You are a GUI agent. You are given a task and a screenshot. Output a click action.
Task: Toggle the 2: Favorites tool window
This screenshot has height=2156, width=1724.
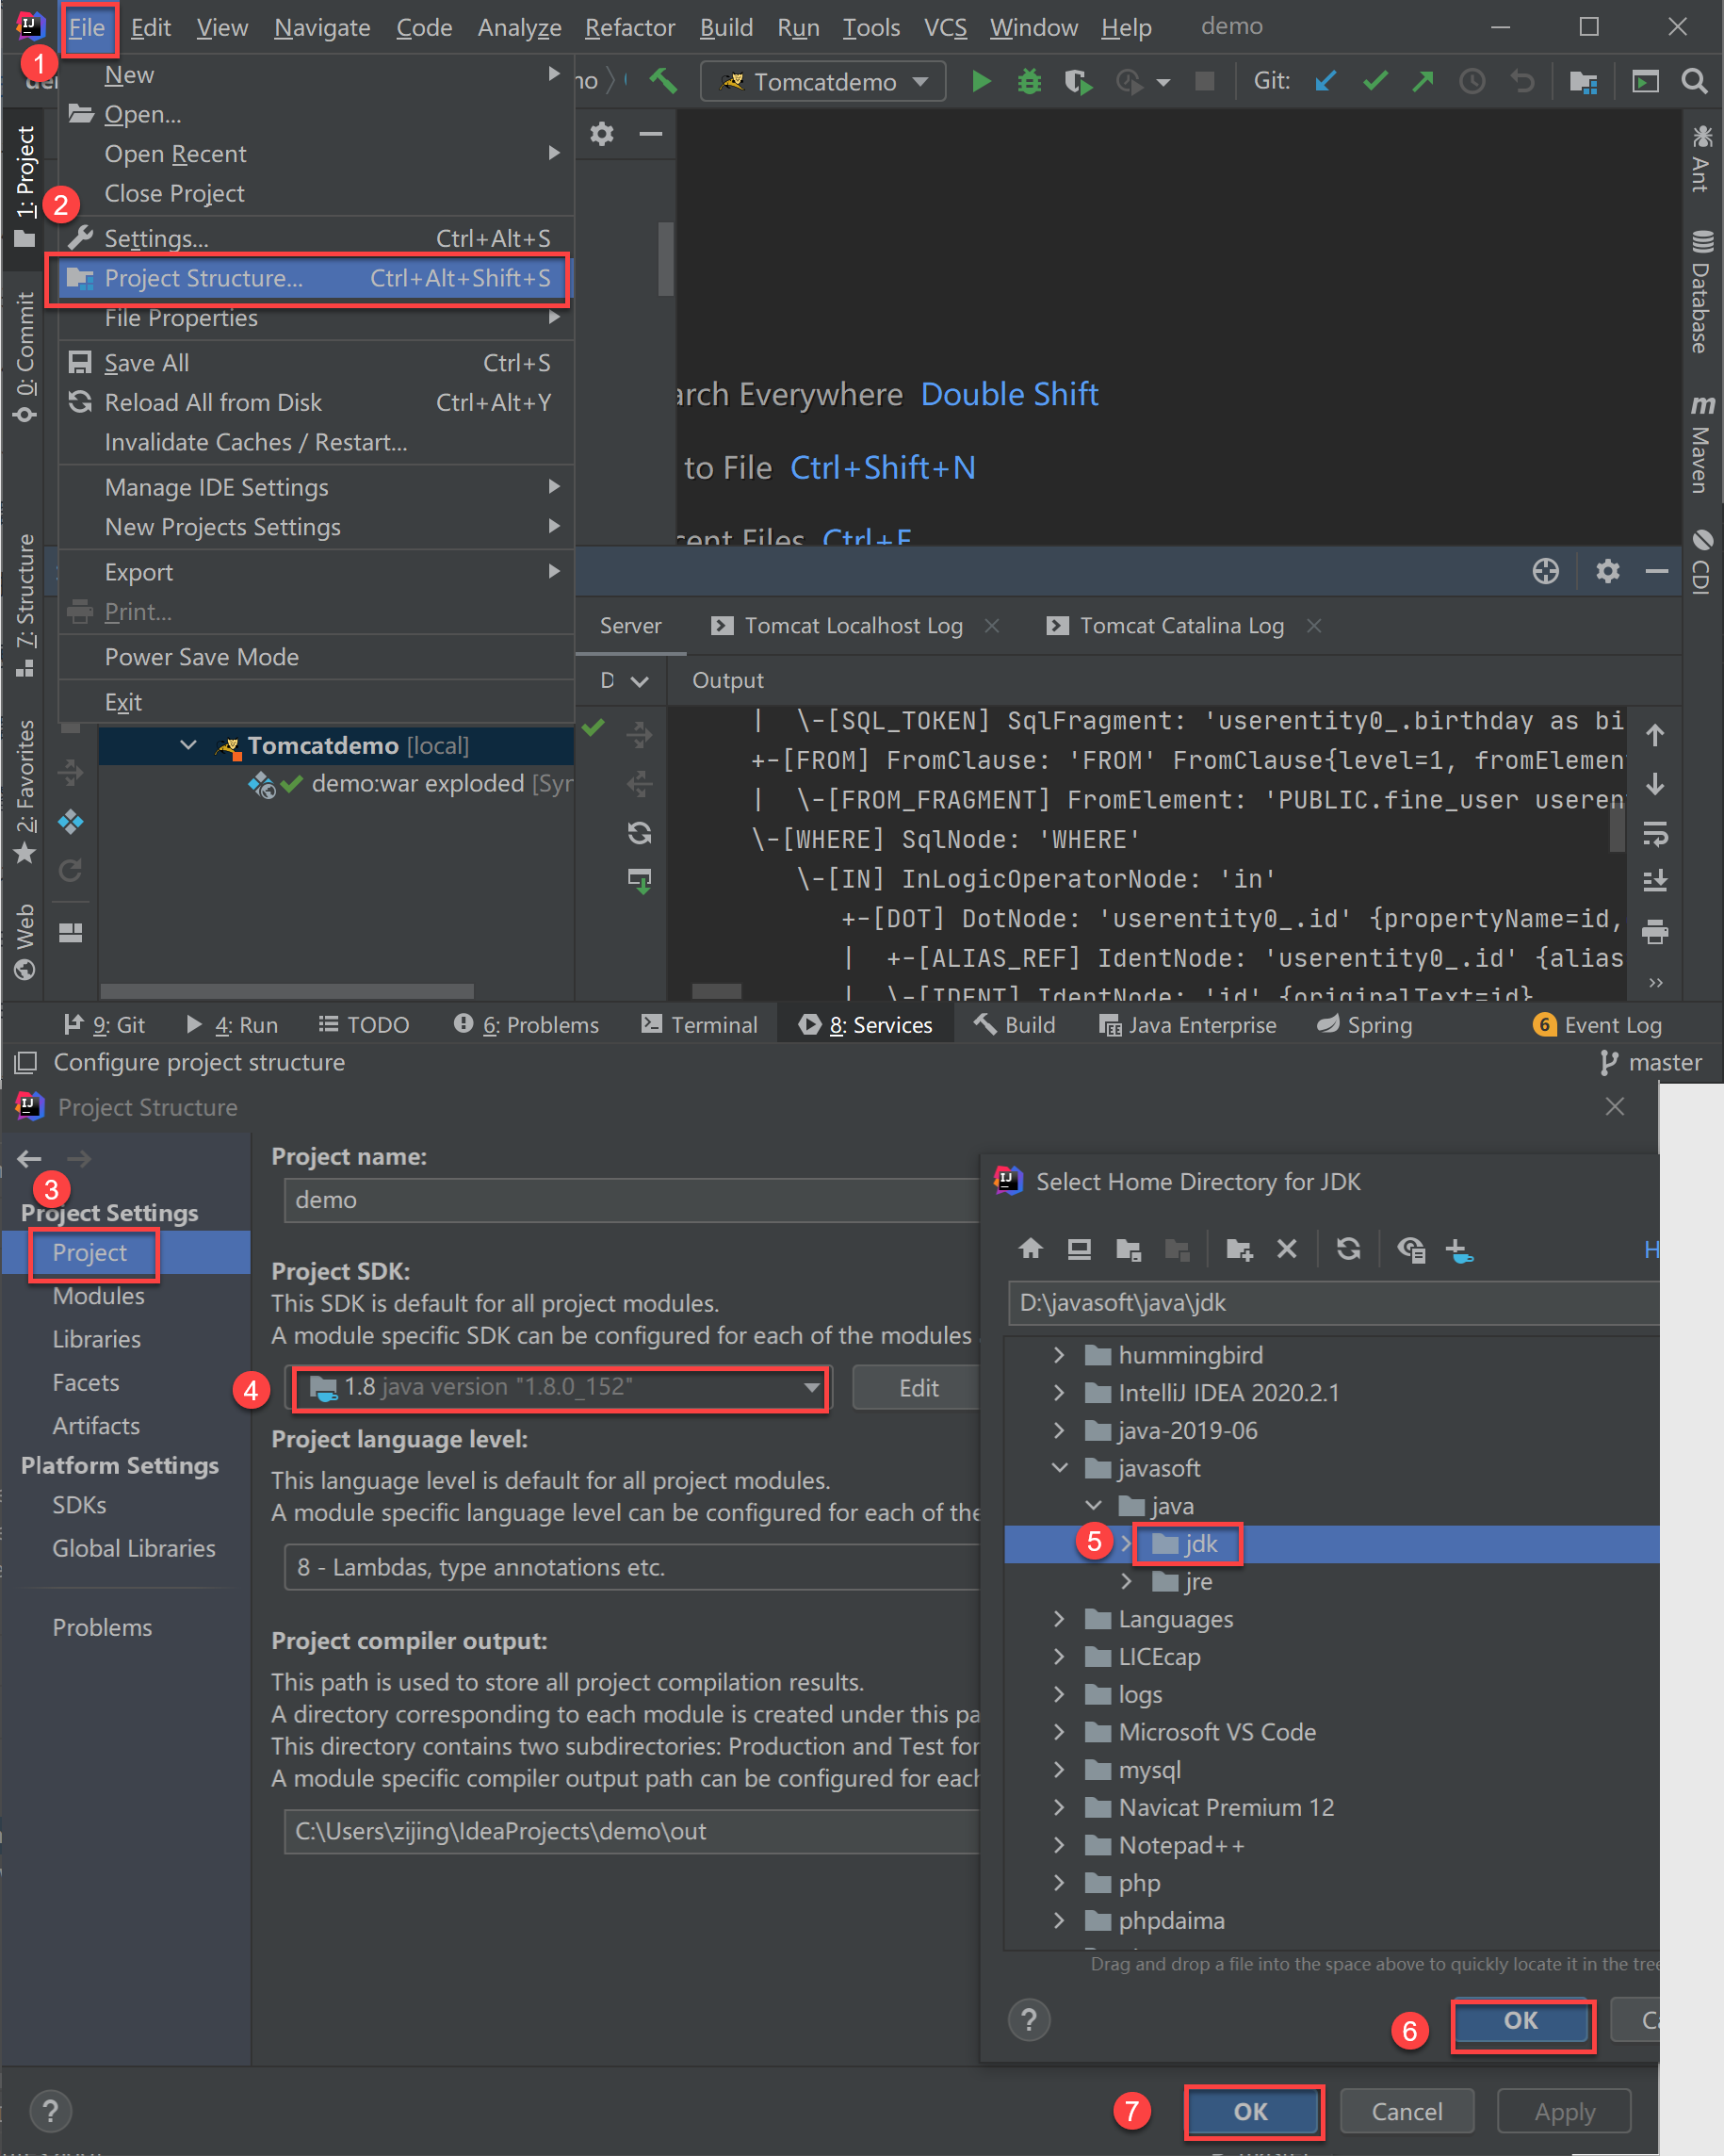point(25,792)
